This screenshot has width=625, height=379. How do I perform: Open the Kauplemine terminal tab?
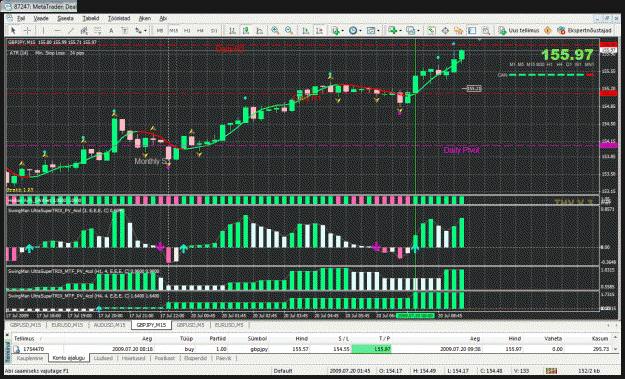click(30, 358)
